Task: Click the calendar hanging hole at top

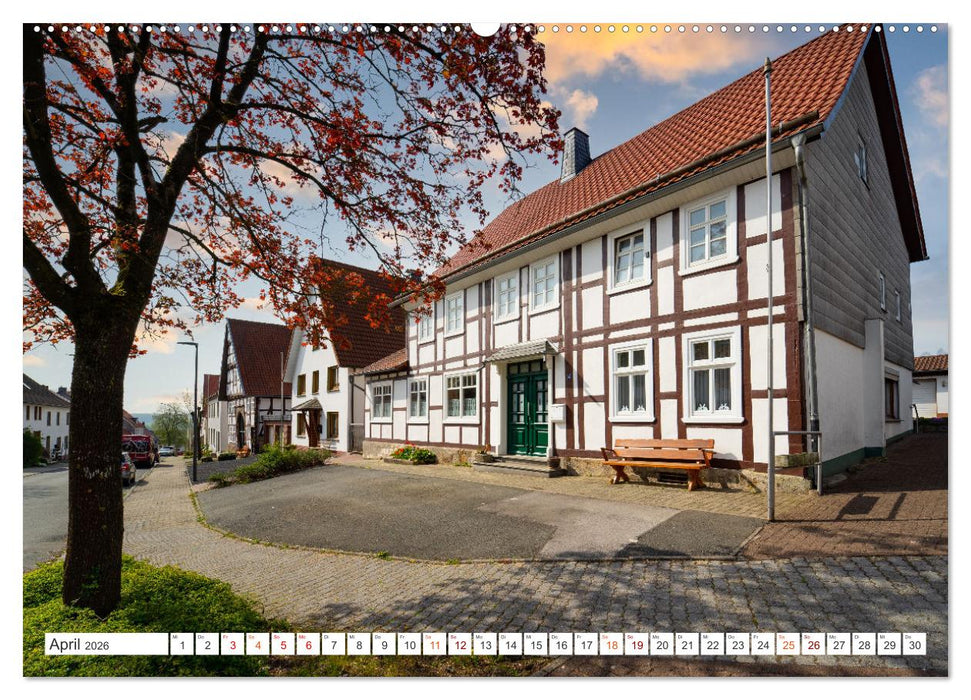Action: [485, 27]
